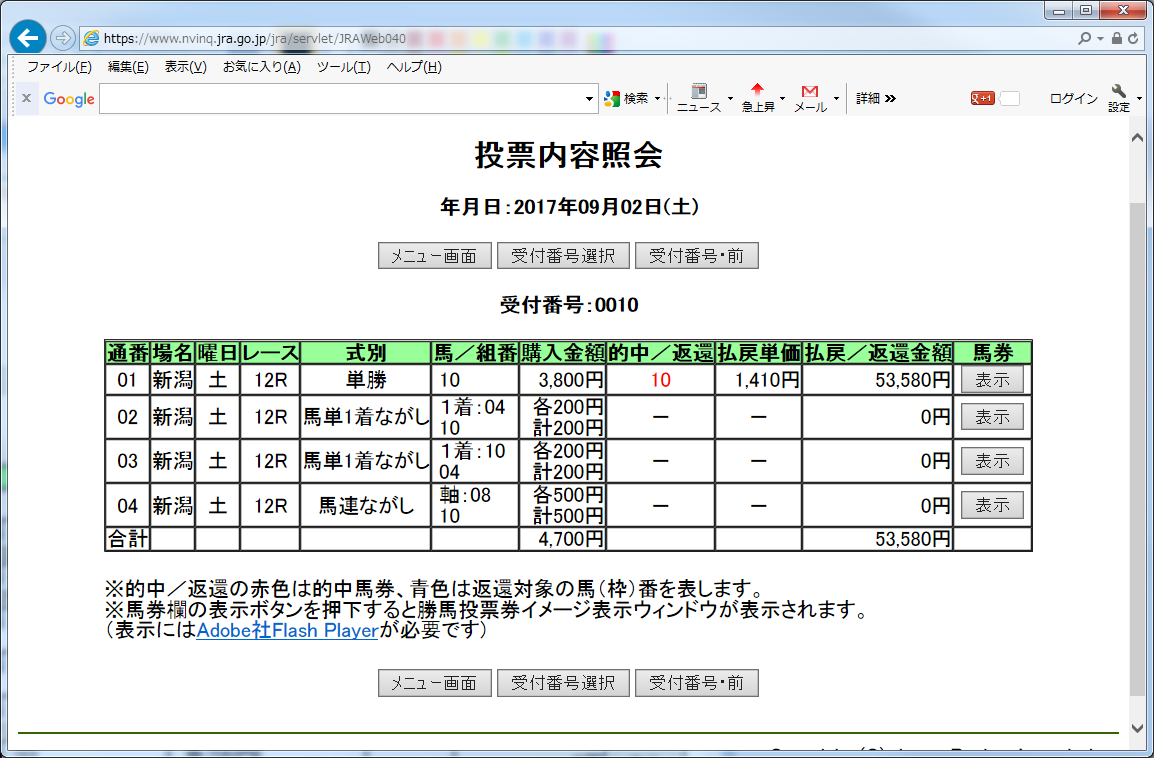The image size is (1154, 758).
Task: Open the 表示(V) menu
Action: (185, 67)
